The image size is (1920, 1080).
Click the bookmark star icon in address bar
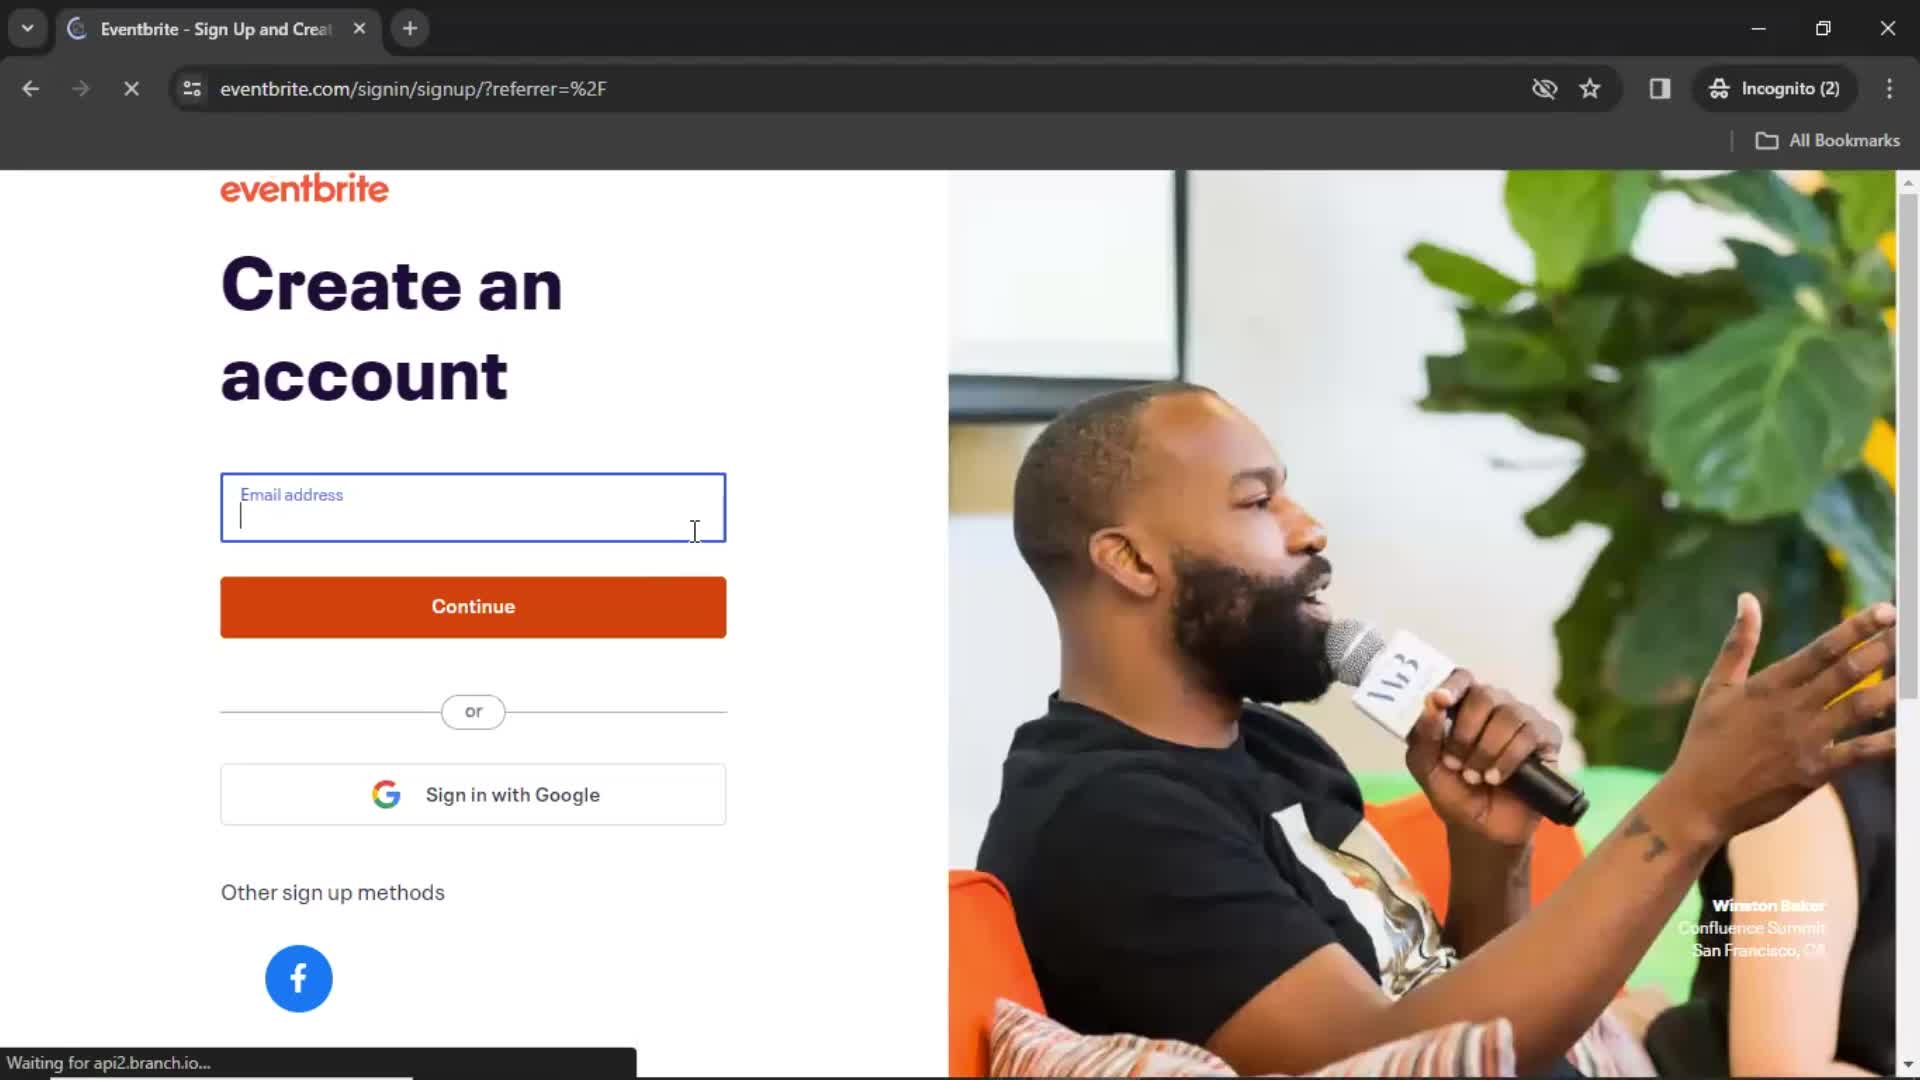[1592, 88]
